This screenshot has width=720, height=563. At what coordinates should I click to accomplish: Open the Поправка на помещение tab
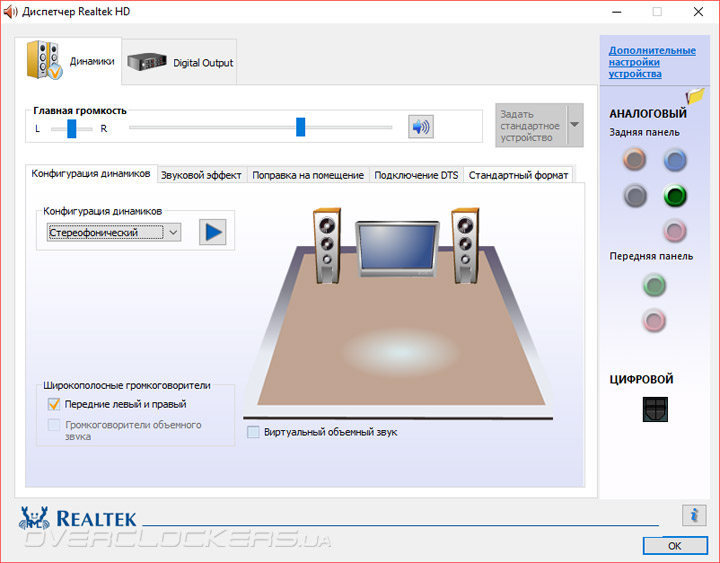point(308,175)
